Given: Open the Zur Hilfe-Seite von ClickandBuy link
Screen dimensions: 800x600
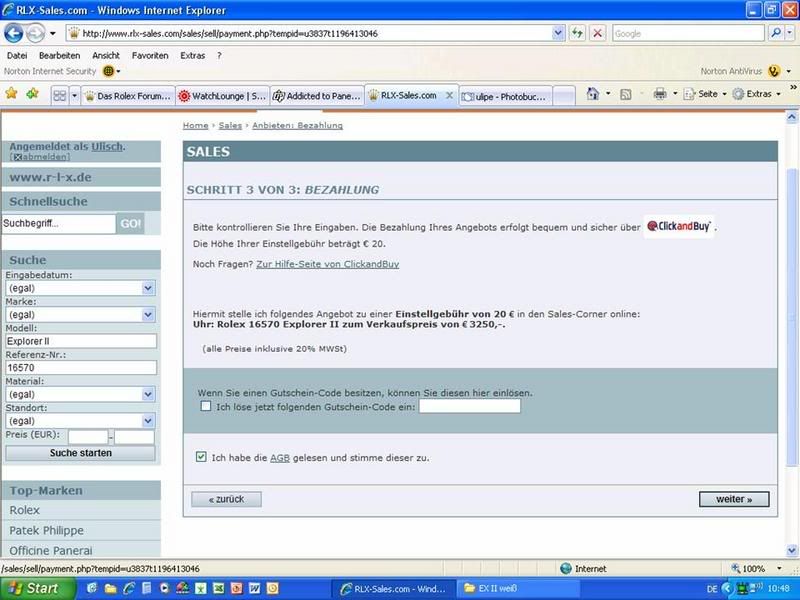Looking at the screenshot, I should (x=328, y=264).
